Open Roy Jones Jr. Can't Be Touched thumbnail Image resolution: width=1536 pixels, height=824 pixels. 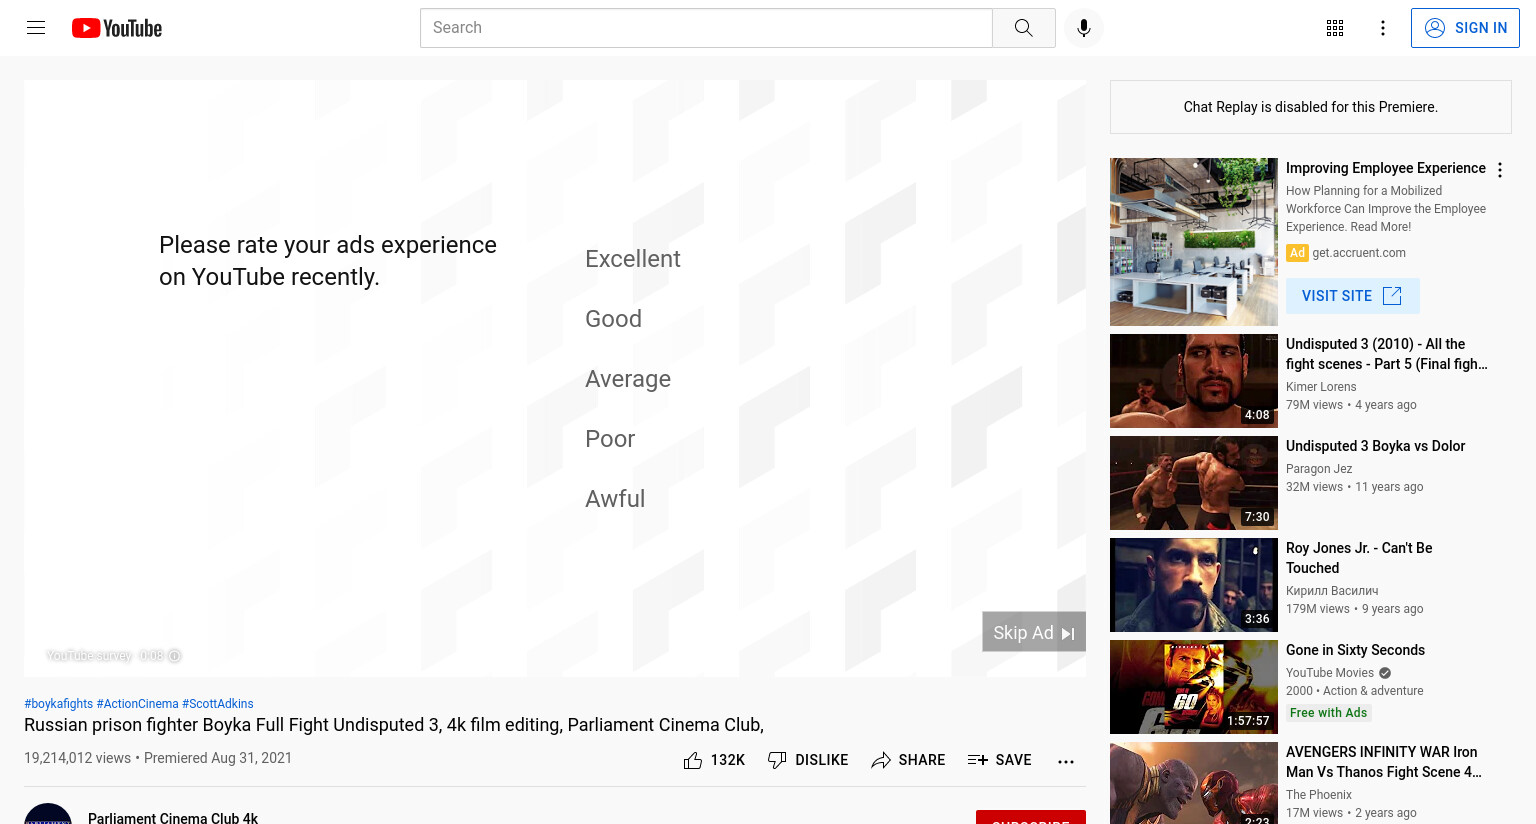click(1194, 585)
